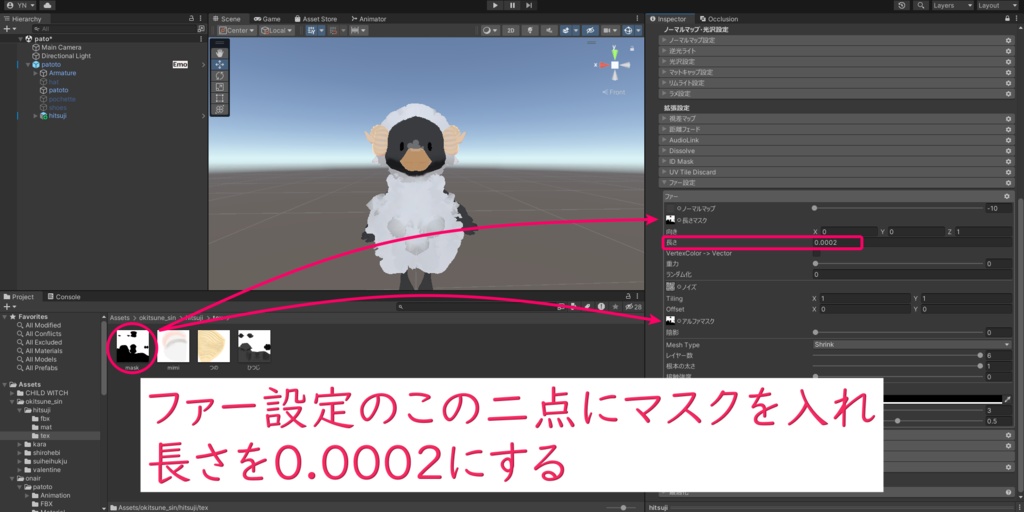Screen dimensions: 1024x512
Task: Open the Undo History icon
Action: 902,5
